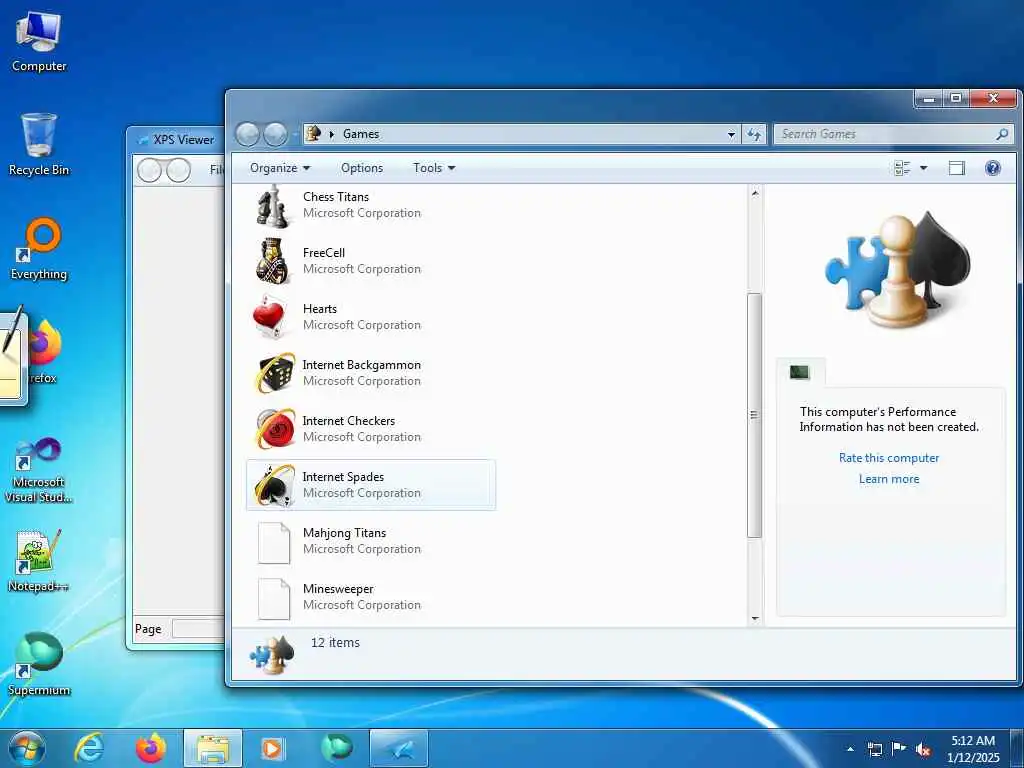
Task: Open the view options dropdown arrow
Action: coord(923,168)
